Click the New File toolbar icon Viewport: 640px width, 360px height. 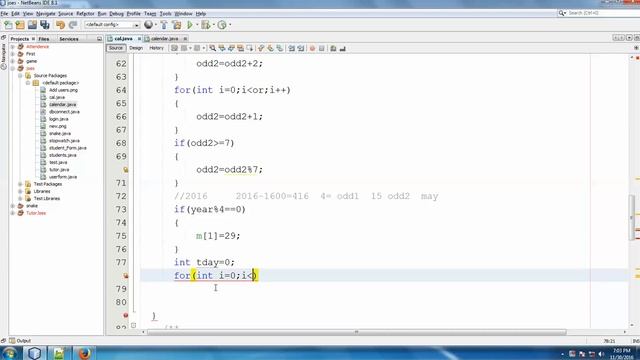pos(8,25)
